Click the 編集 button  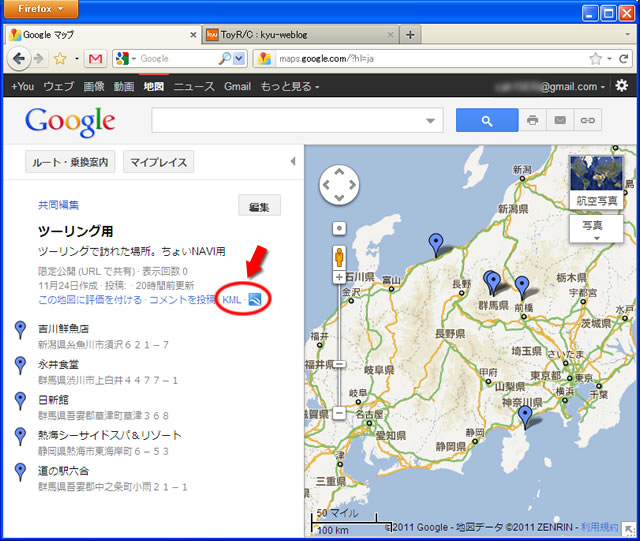(x=259, y=207)
